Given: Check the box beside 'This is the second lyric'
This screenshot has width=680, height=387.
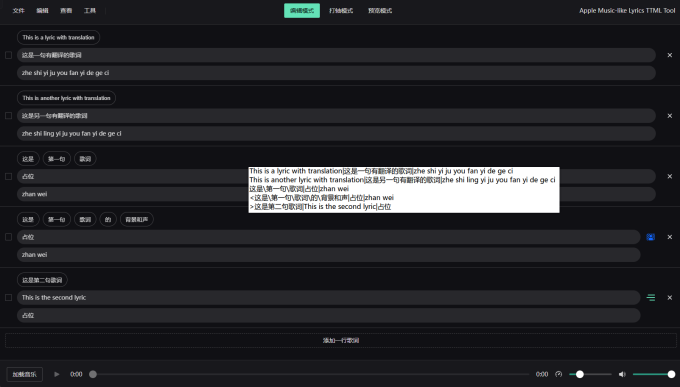Looking at the screenshot, I should (8, 298).
